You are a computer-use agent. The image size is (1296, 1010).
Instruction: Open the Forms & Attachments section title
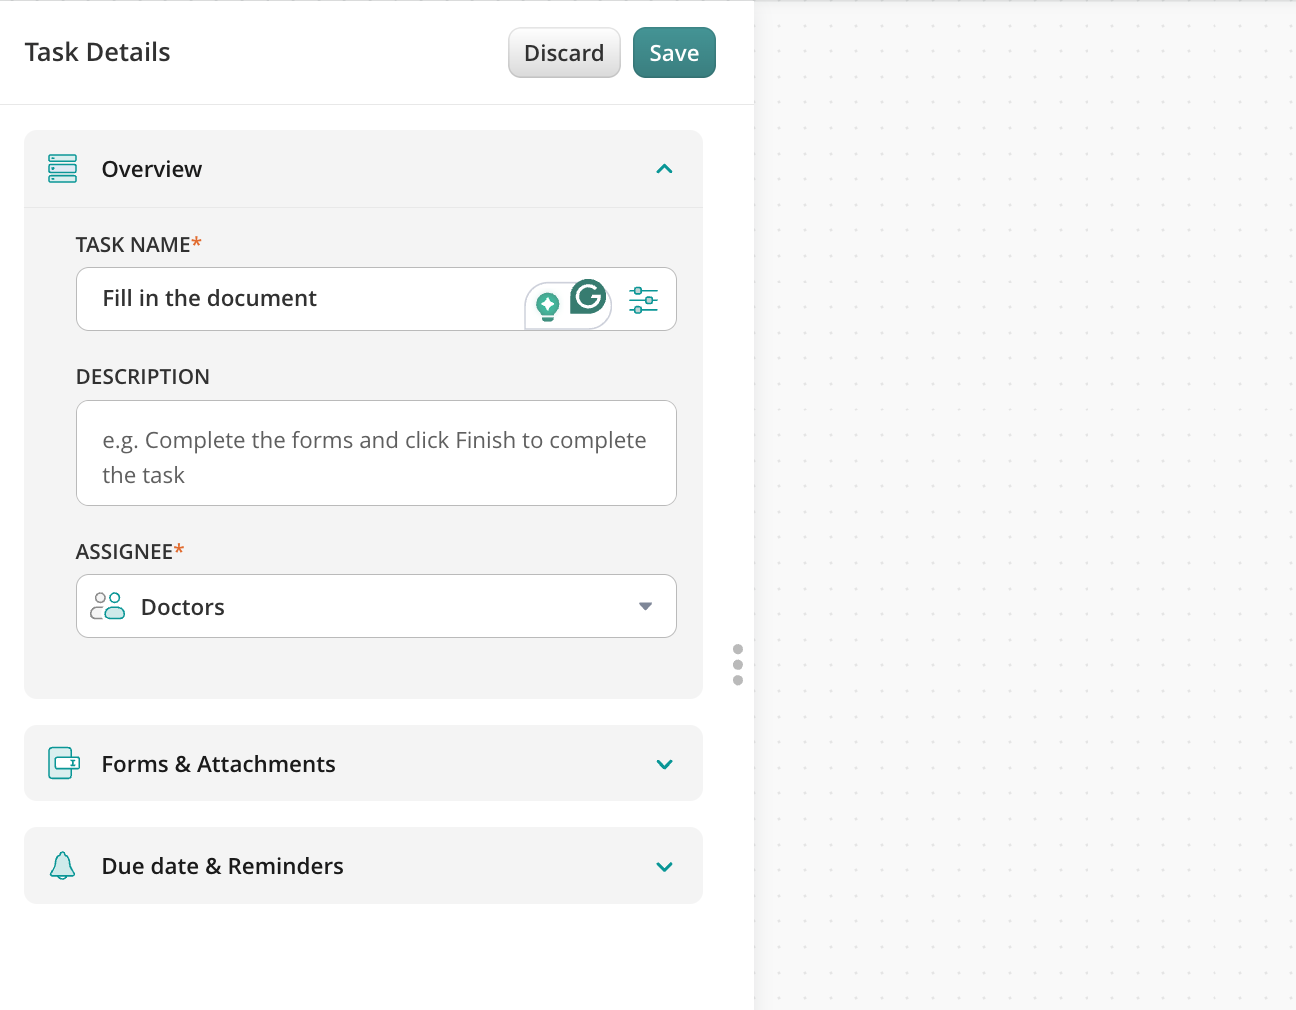pyautogui.click(x=218, y=764)
